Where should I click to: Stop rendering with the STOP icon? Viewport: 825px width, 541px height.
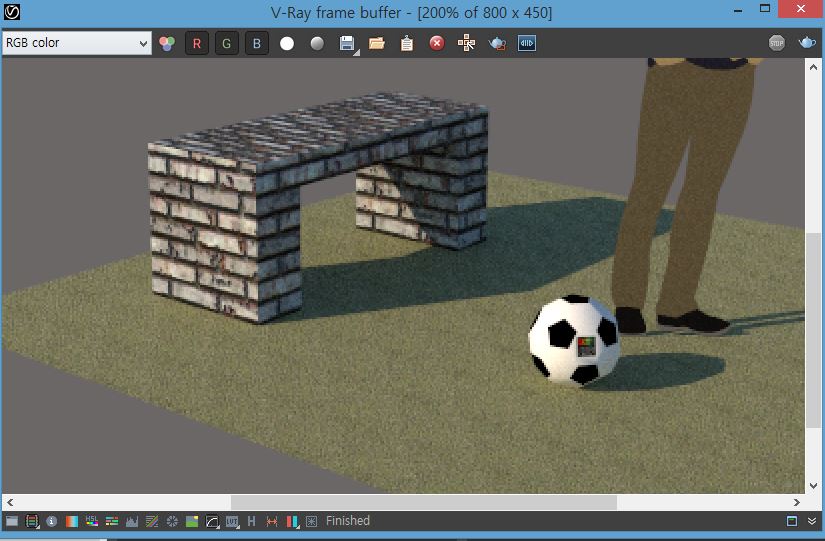point(777,43)
